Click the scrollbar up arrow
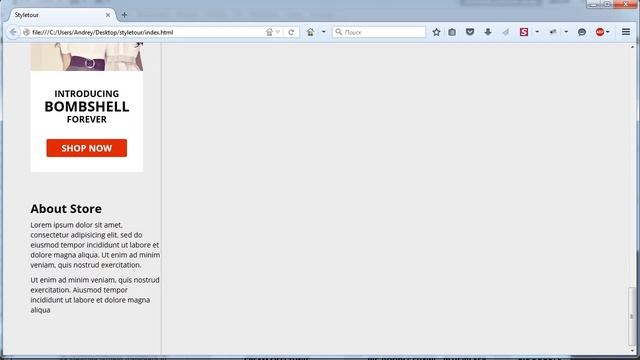The width and height of the screenshot is (640, 360). coord(632,47)
